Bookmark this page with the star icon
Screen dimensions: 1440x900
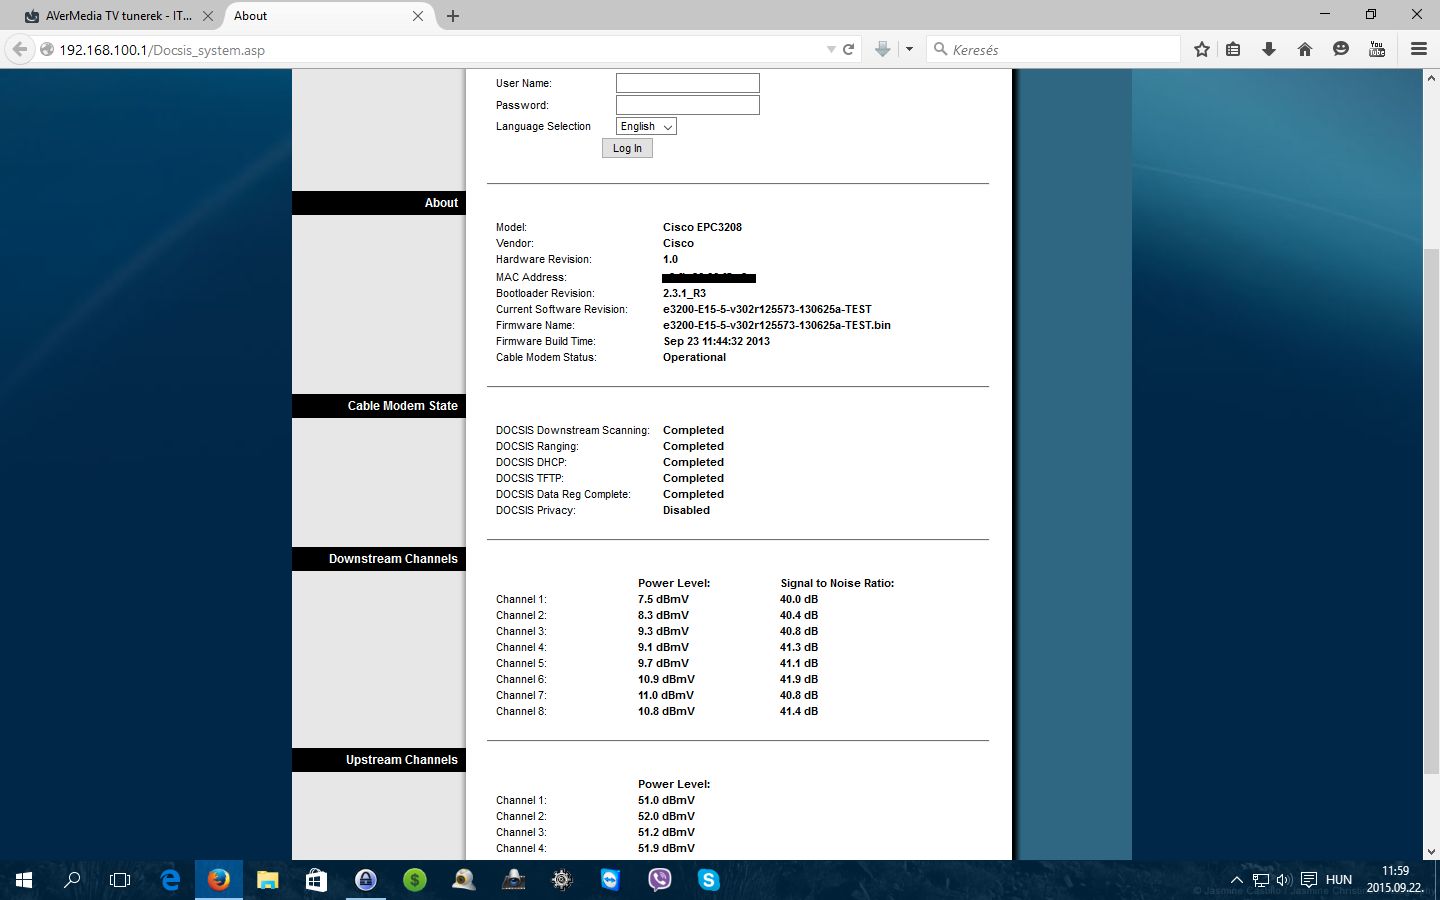[1202, 49]
